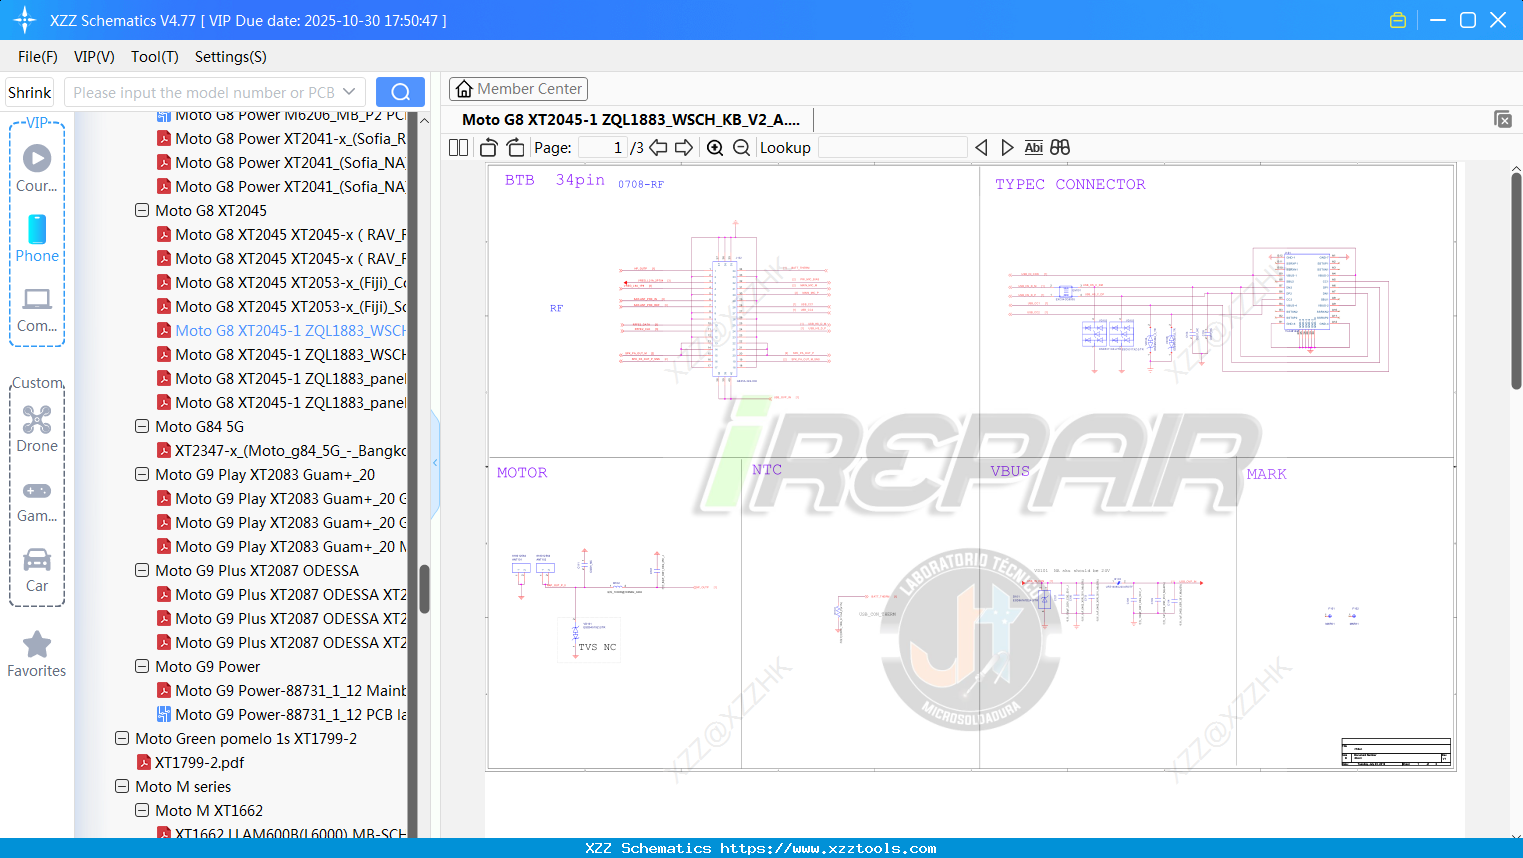Image resolution: width=1523 pixels, height=858 pixels.
Task: Click the model number search field
Action: click(x=204, y=92)
